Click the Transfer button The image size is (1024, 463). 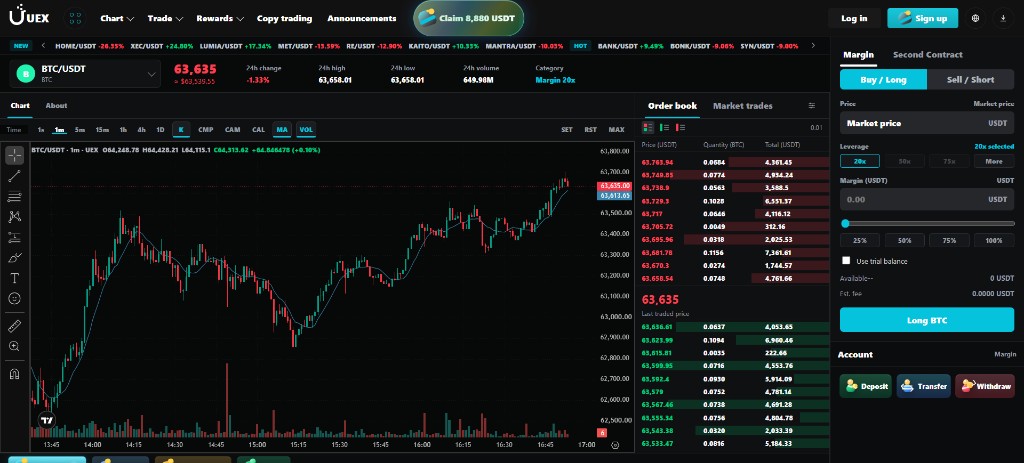point(923,386)
